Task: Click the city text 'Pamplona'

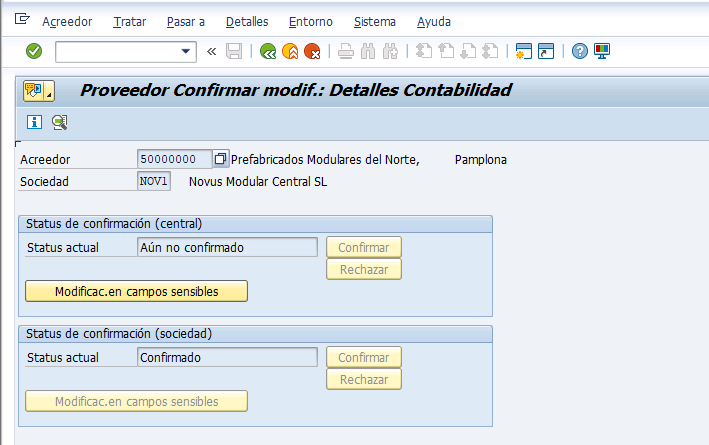Action: 481,160
